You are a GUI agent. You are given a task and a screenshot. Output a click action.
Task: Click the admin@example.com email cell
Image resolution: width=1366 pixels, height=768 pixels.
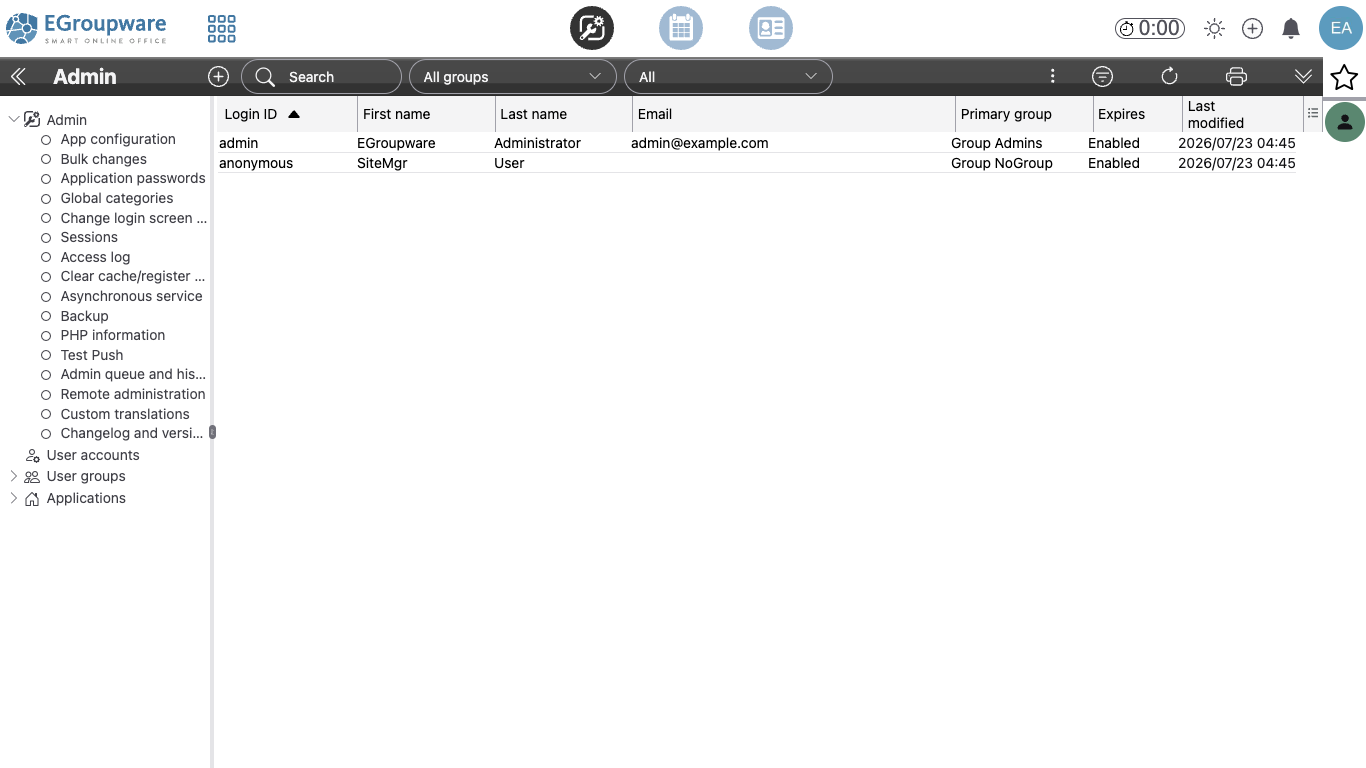coord(700,143)
